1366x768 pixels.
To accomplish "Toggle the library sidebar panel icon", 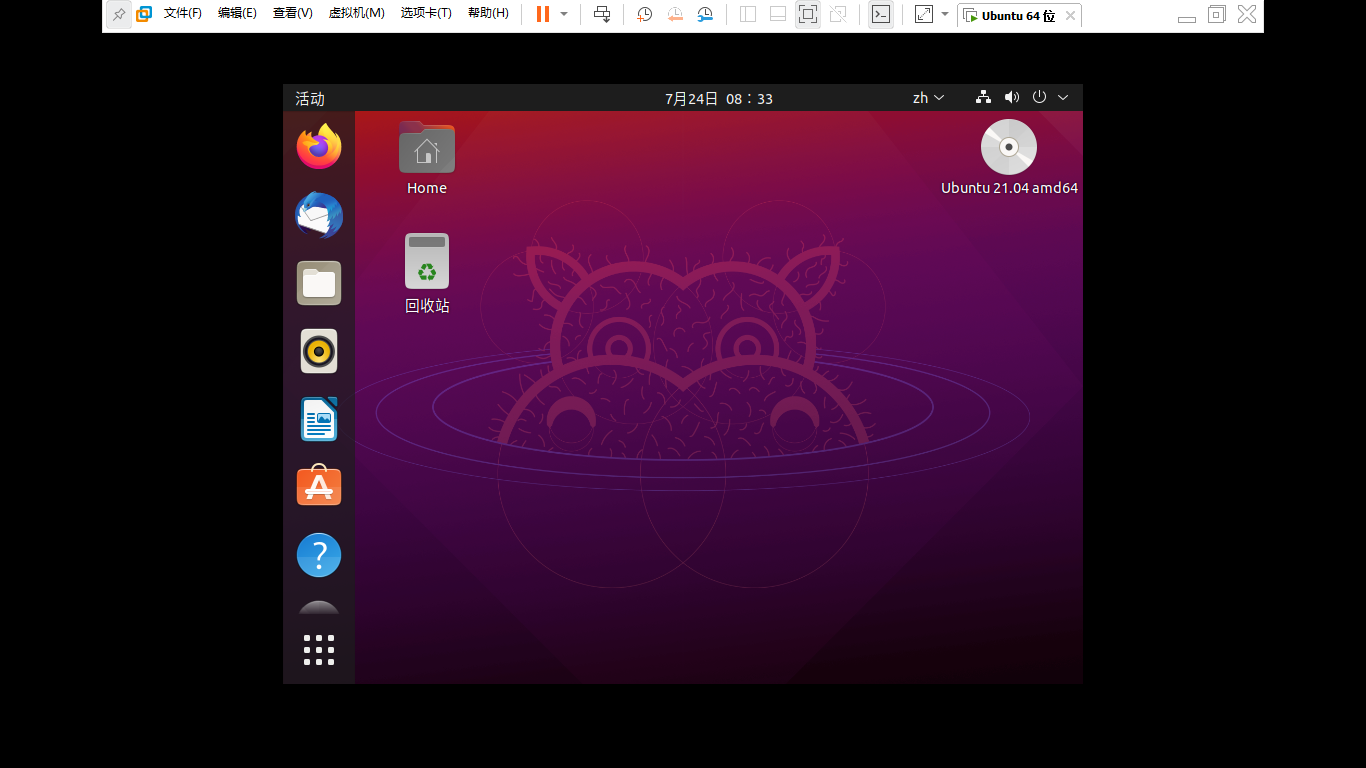I will (748, 14).
